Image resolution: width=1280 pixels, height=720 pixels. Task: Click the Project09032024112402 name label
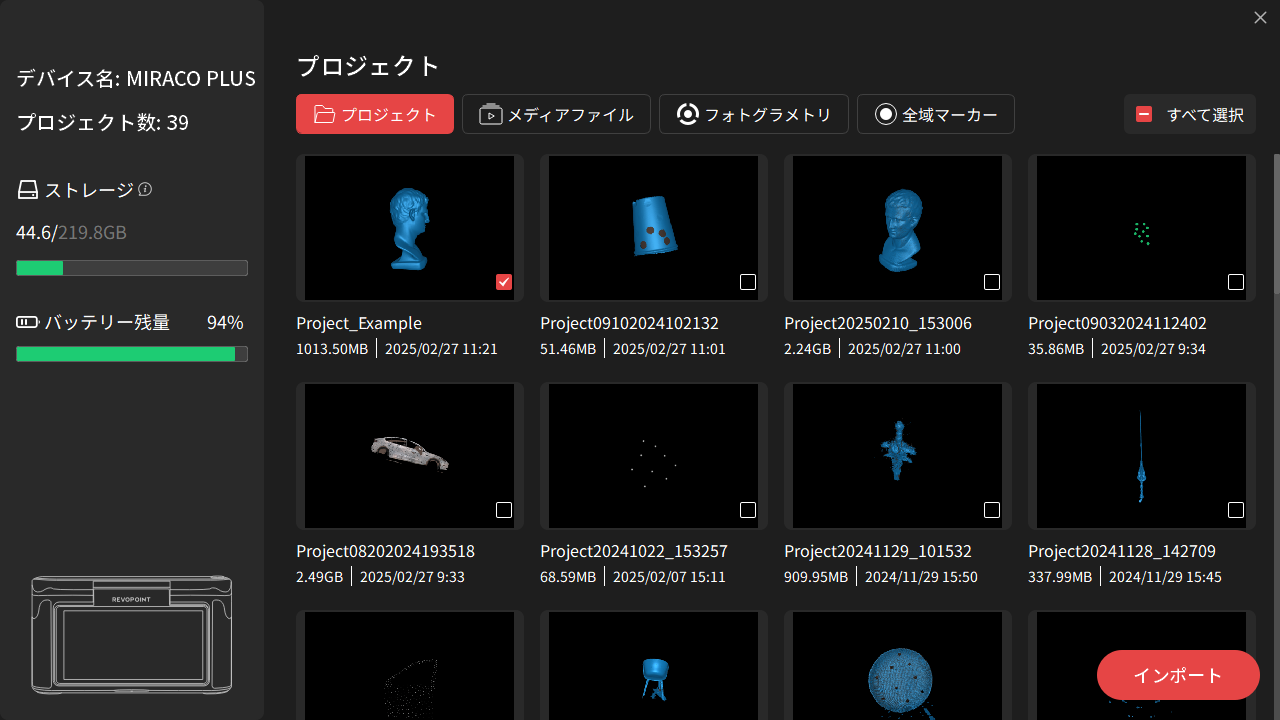[1117, 323]
